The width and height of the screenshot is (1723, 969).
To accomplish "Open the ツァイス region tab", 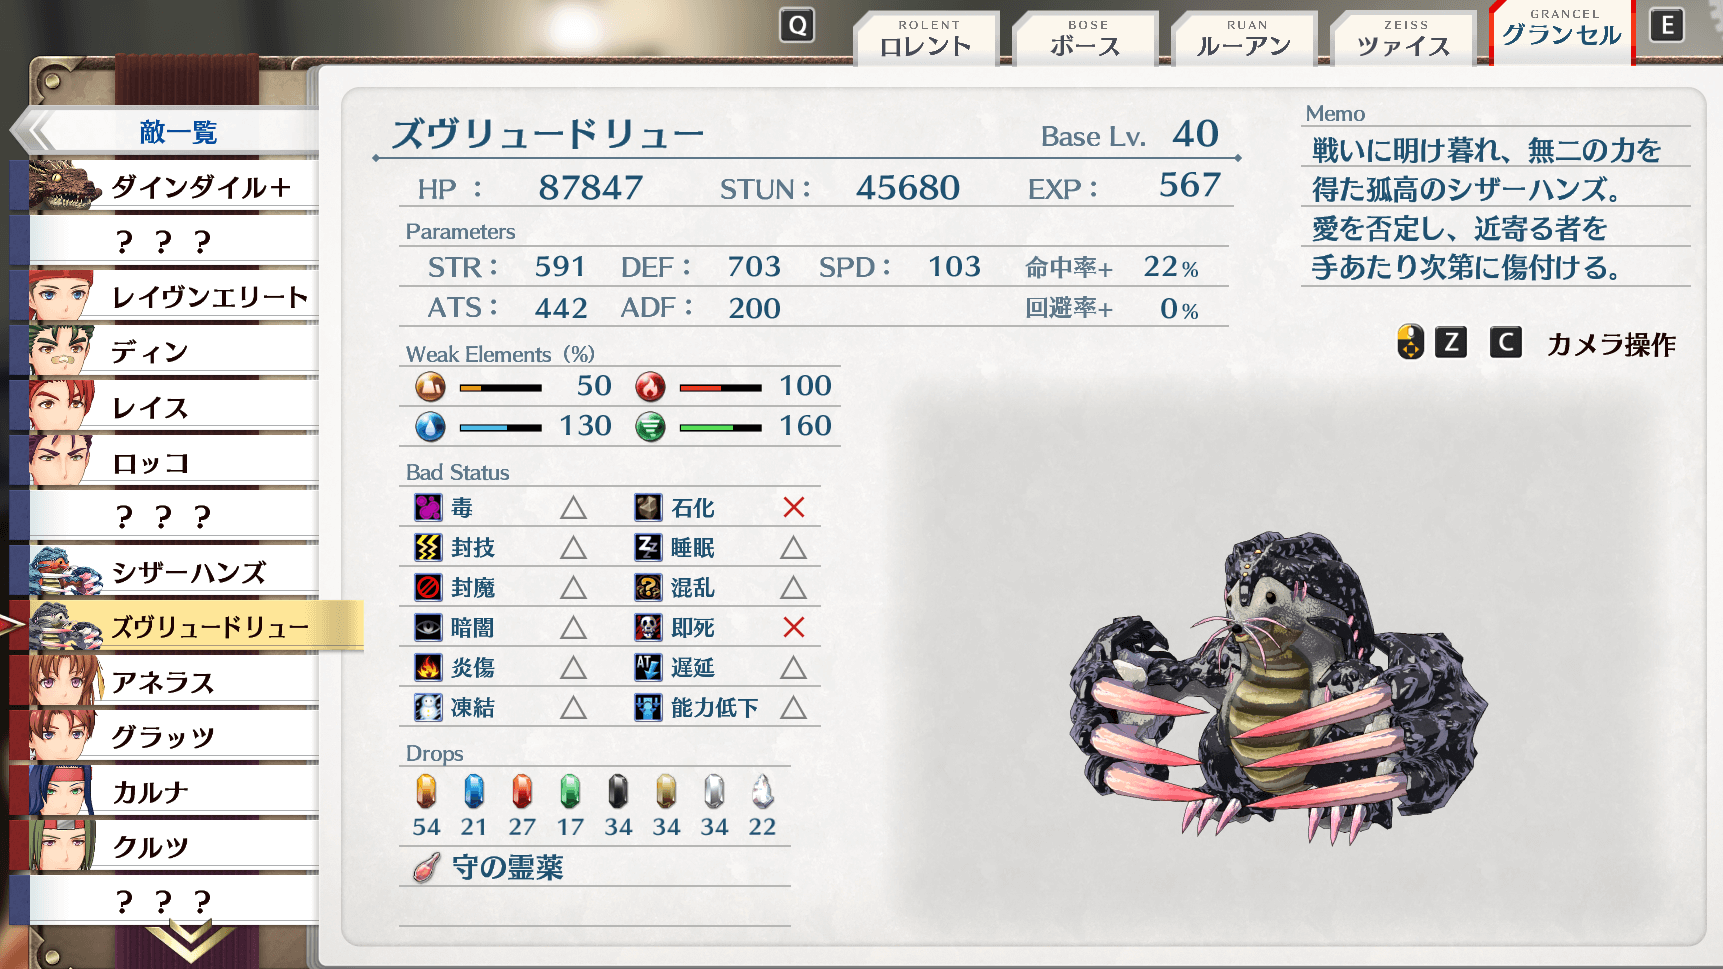I will pyautogui.click(x=1404, y=39).
